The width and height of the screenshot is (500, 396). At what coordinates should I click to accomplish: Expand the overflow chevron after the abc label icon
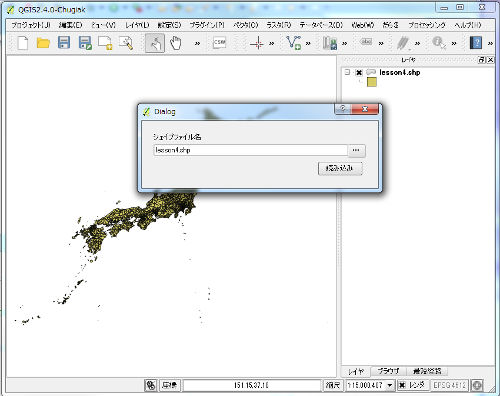381,43
